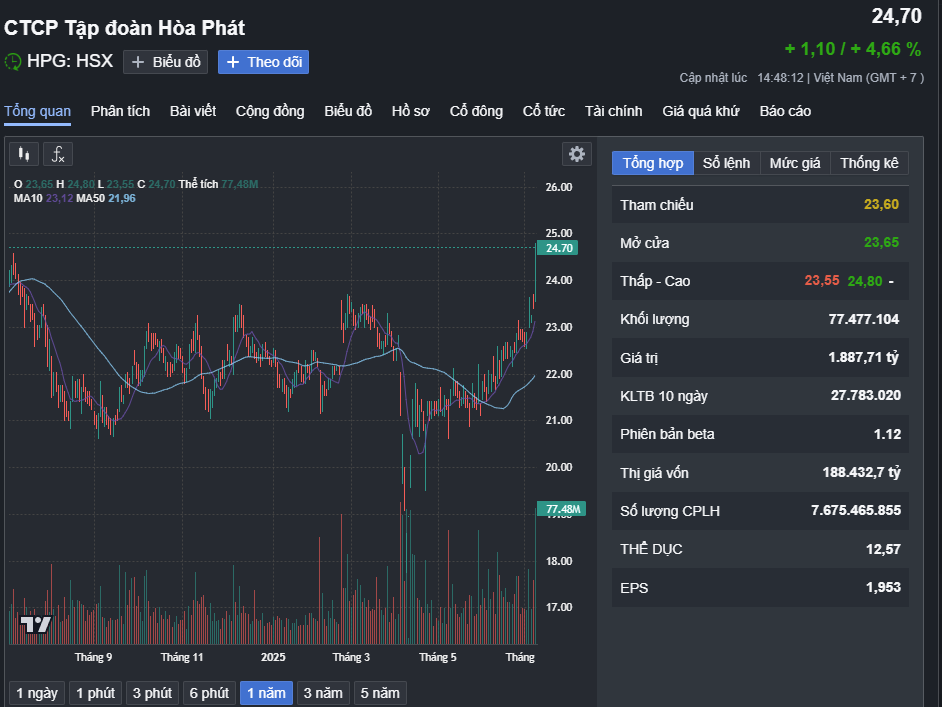Select the 5 năm timeframe
Image resolution: width=942 pixels, height=707 pixels.
click(380, 693)
